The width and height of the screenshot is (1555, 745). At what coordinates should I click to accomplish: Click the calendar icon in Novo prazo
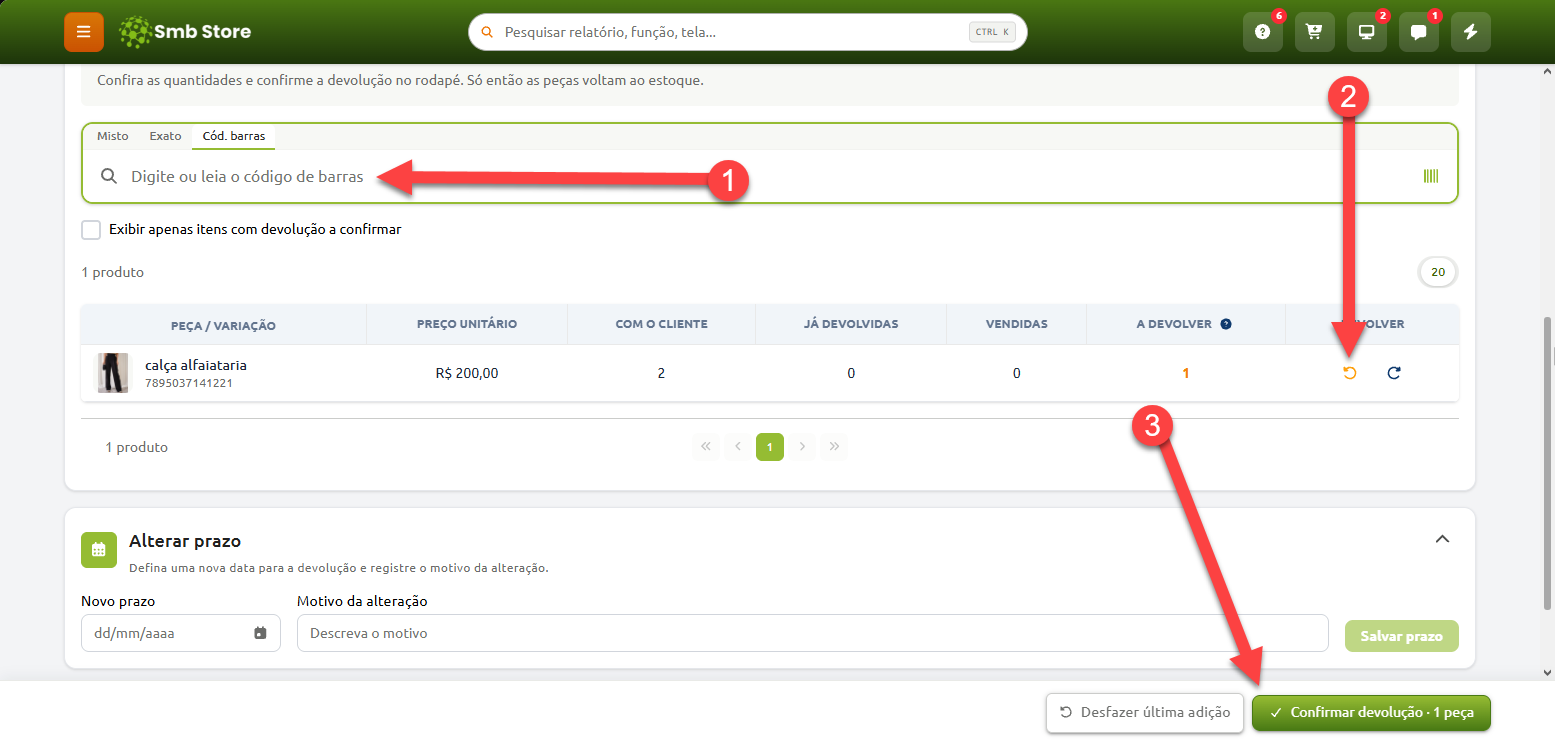pyautogui.click(x=260, y=633)
